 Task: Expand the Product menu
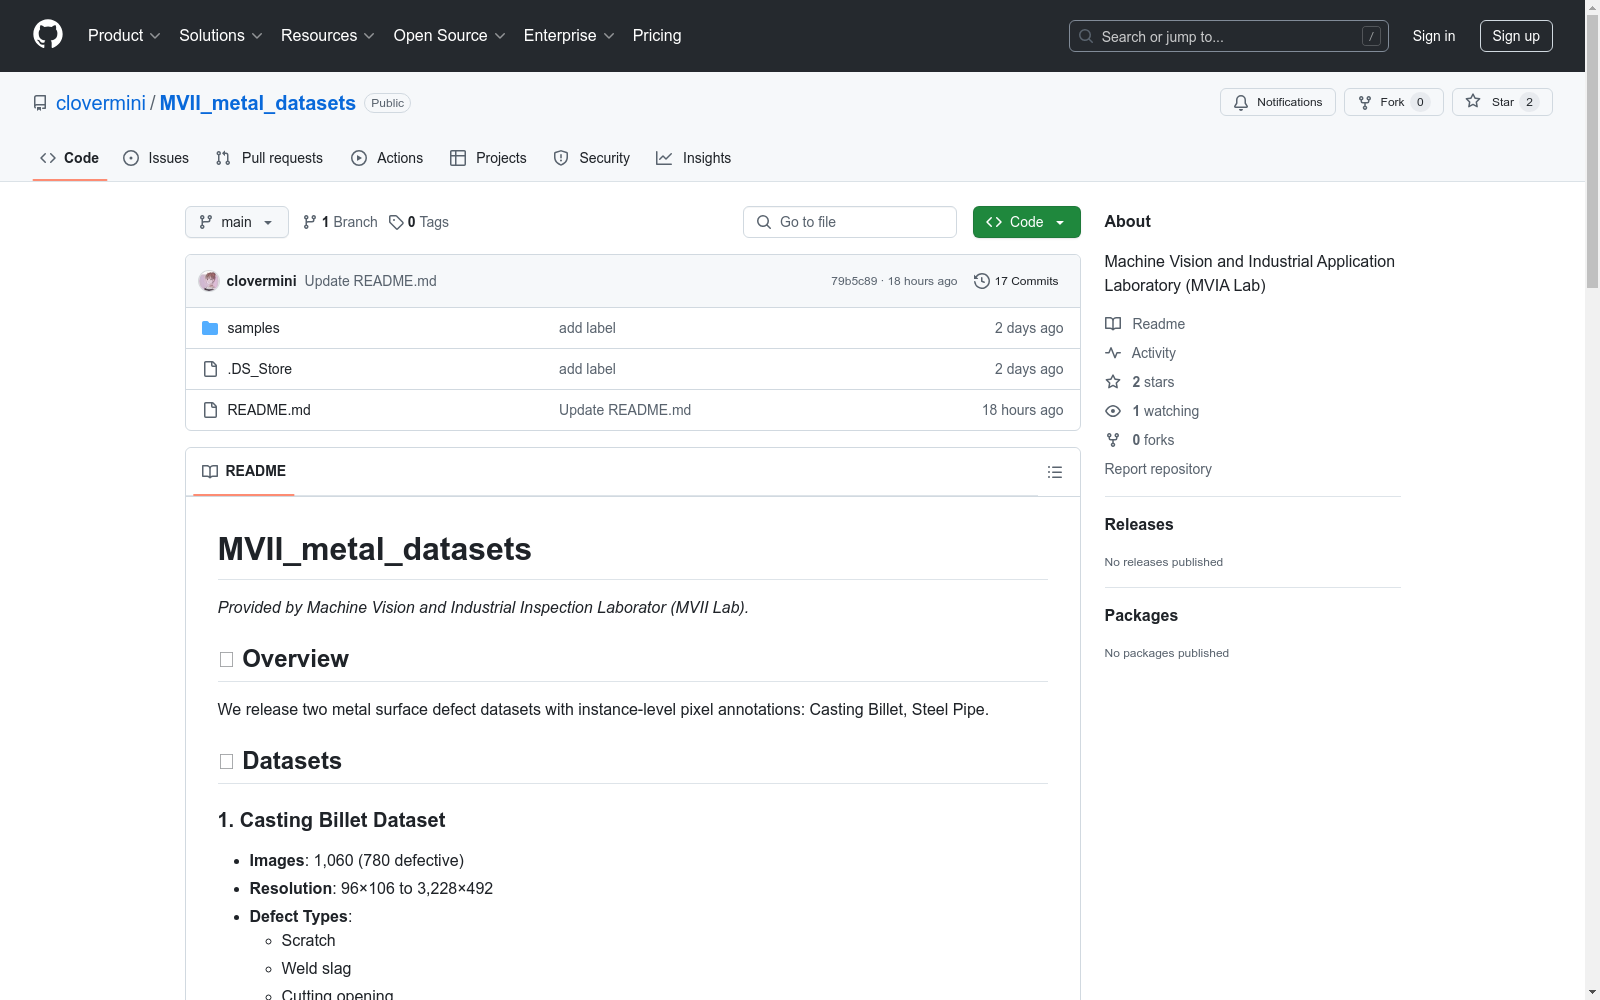pos(124,36)
